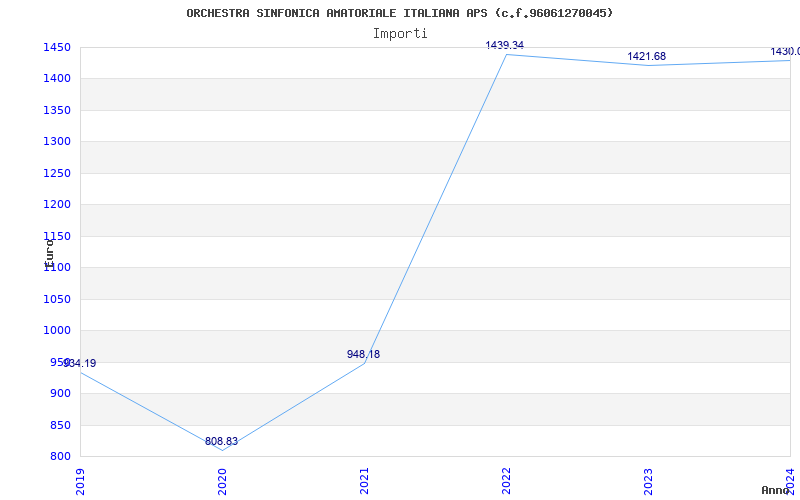The image size is (800, 500).
Task: Click the 800 y-axis value
Action: tap(60, 457)
